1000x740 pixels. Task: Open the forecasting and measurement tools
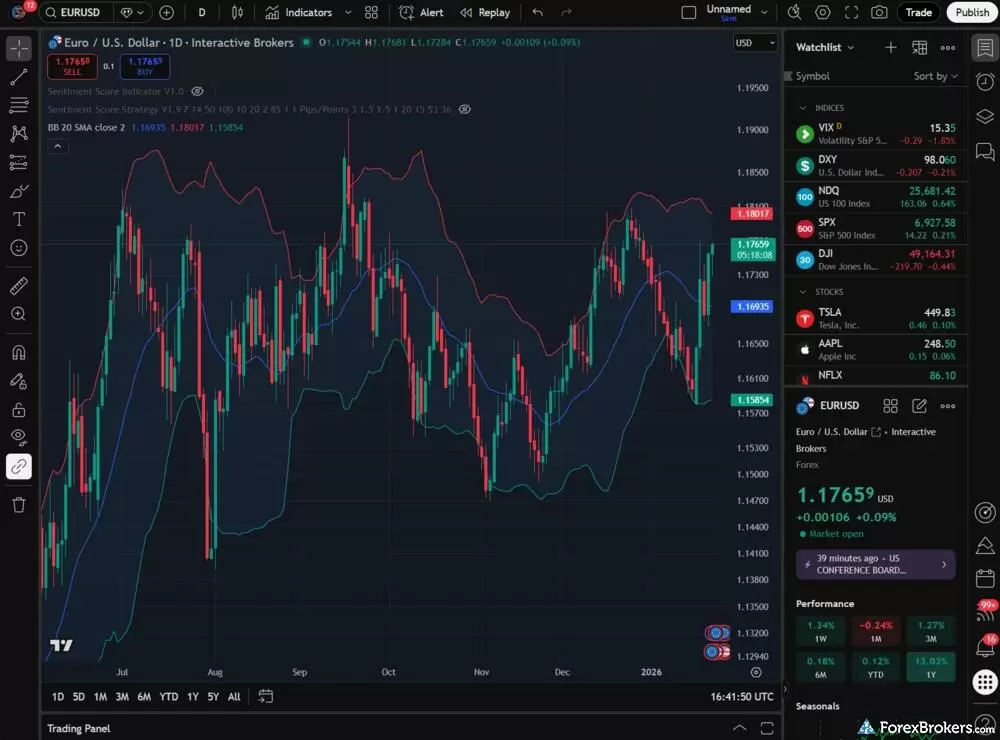[19, 163]
